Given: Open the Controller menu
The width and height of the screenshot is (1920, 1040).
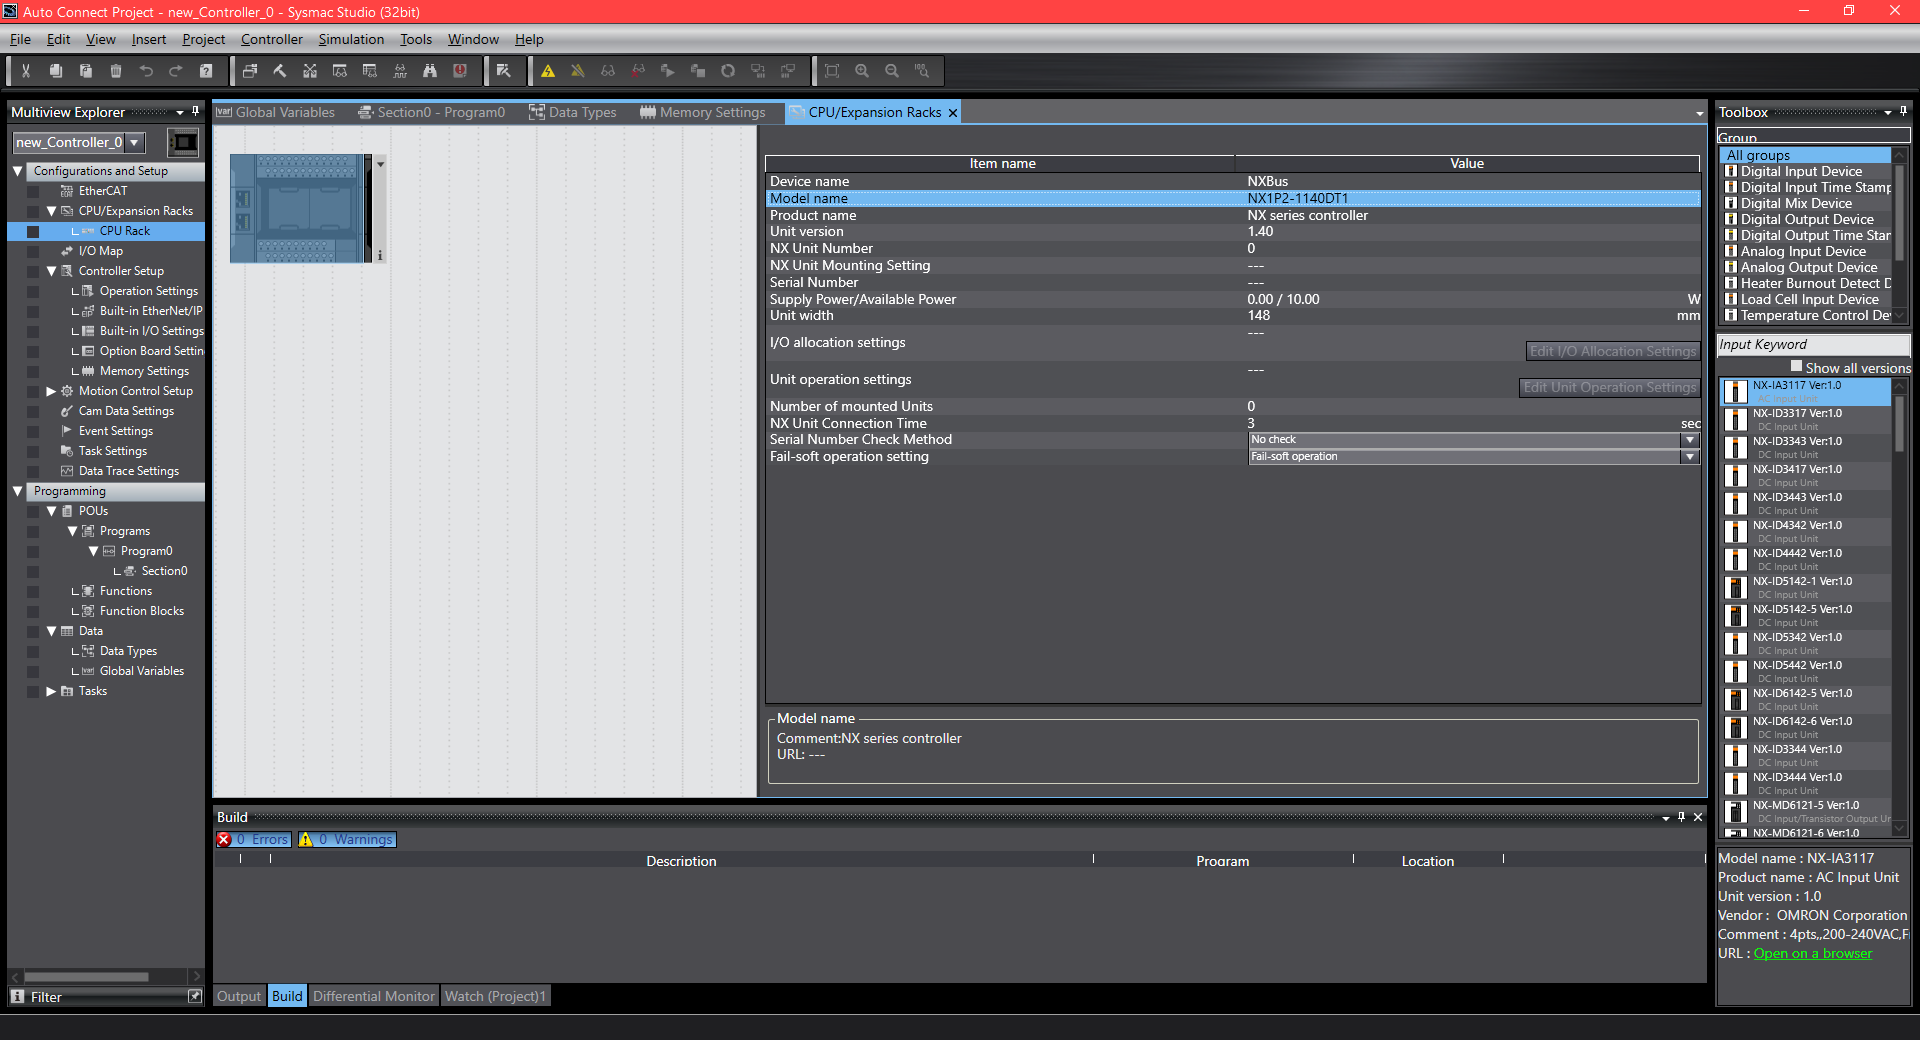Looking at the screenshot, I should [271, 39].
